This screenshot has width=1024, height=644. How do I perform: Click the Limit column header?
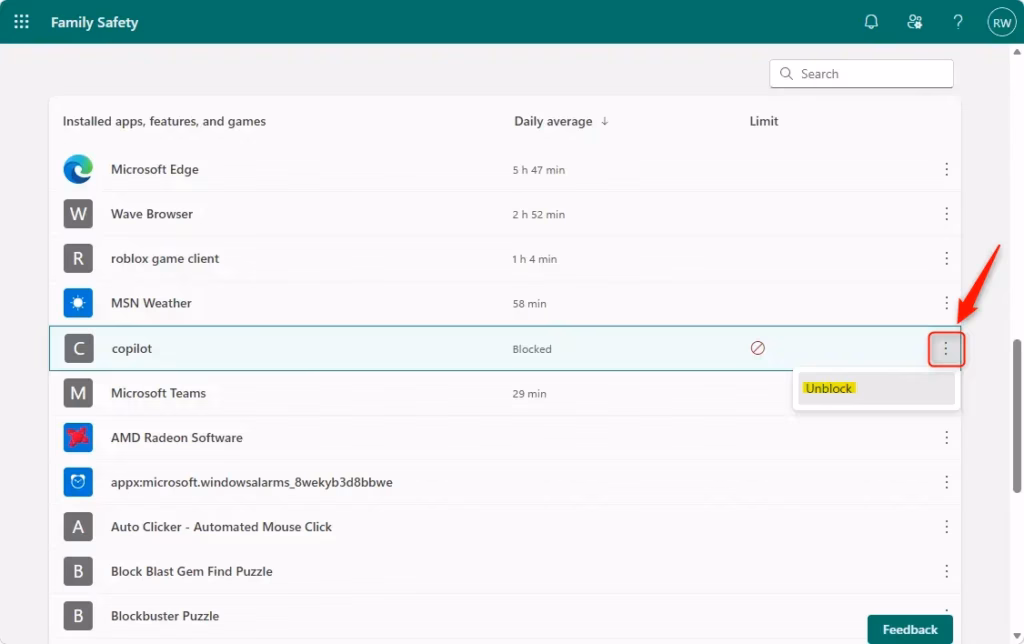point(763,121)
